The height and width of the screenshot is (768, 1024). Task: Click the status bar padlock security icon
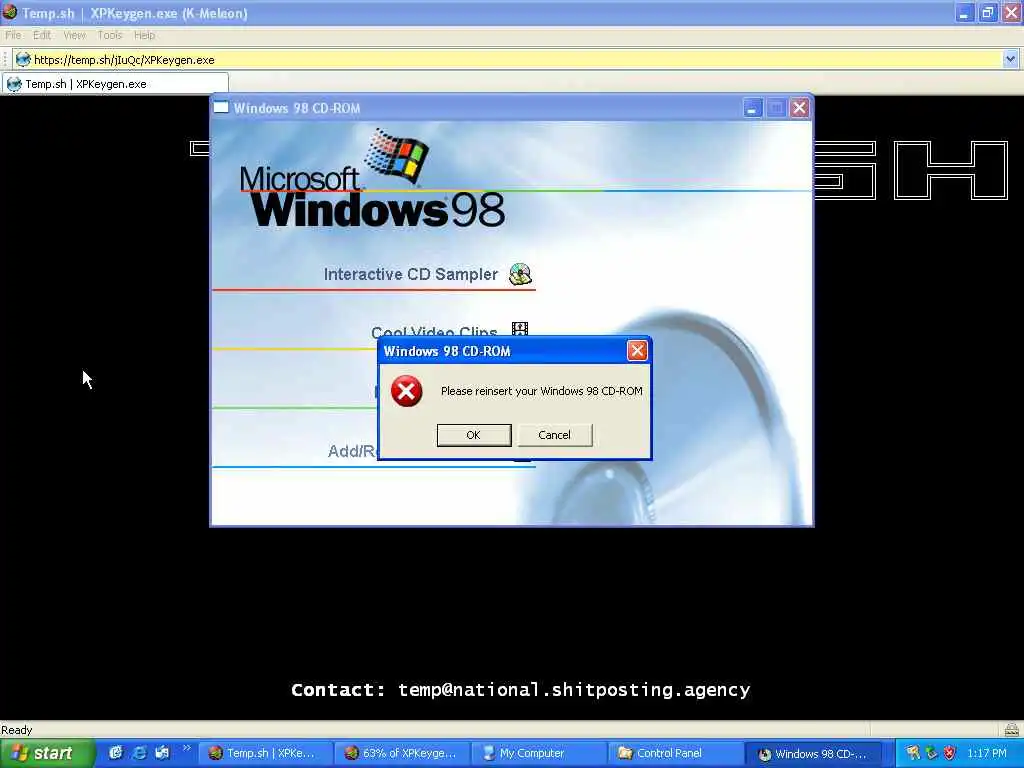[x=1012, y=729]
